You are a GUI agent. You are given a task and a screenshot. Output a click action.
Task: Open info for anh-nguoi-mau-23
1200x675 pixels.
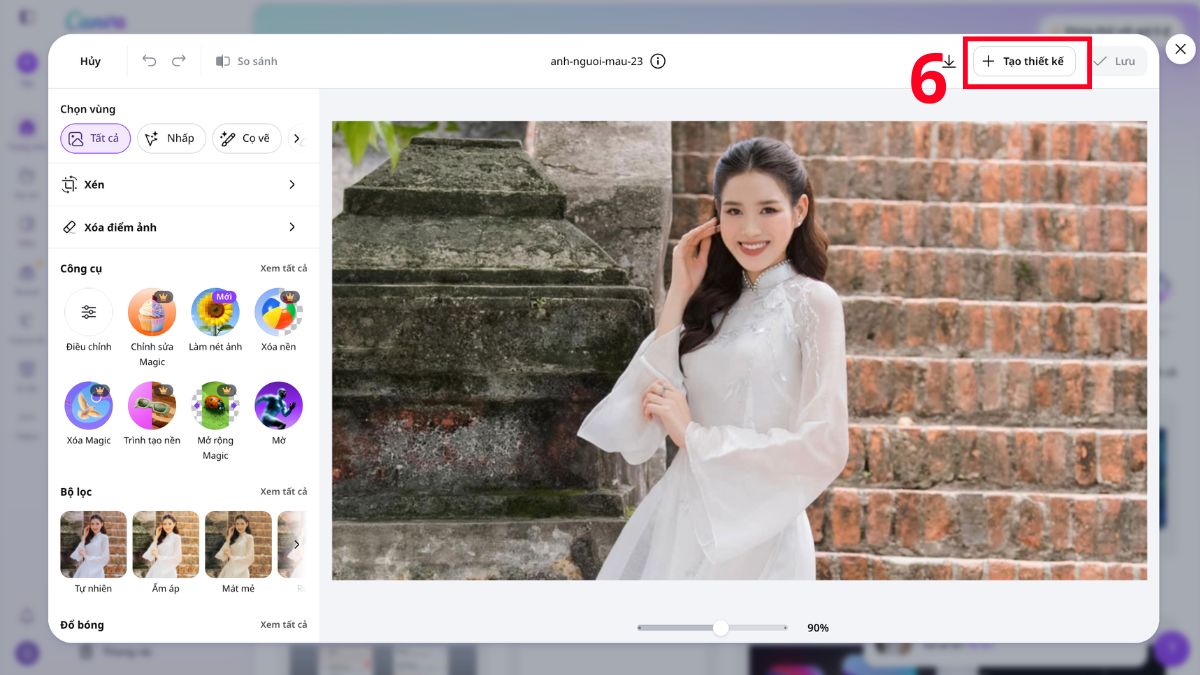[x=658, y=61]
